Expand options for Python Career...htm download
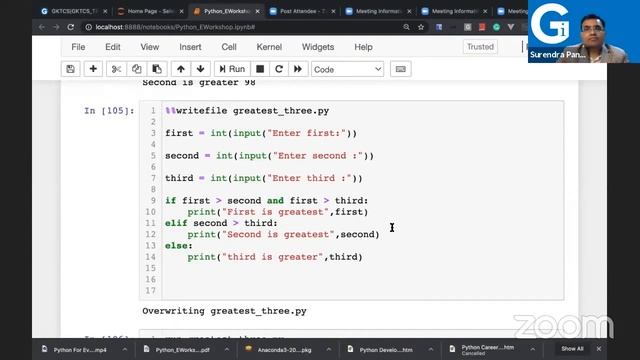 [x=533, y=350]
